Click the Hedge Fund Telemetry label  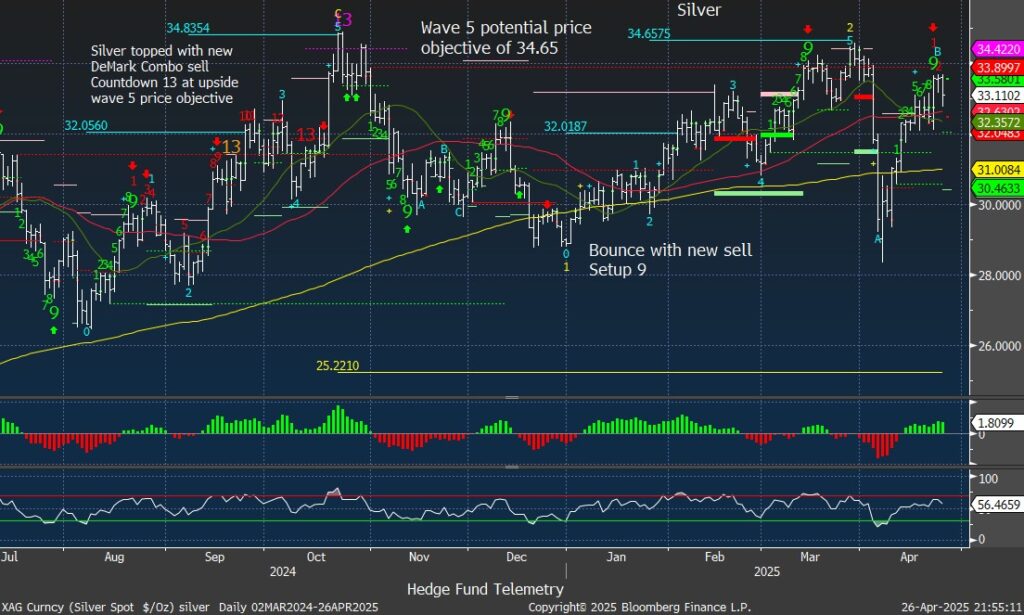[485, 589]
